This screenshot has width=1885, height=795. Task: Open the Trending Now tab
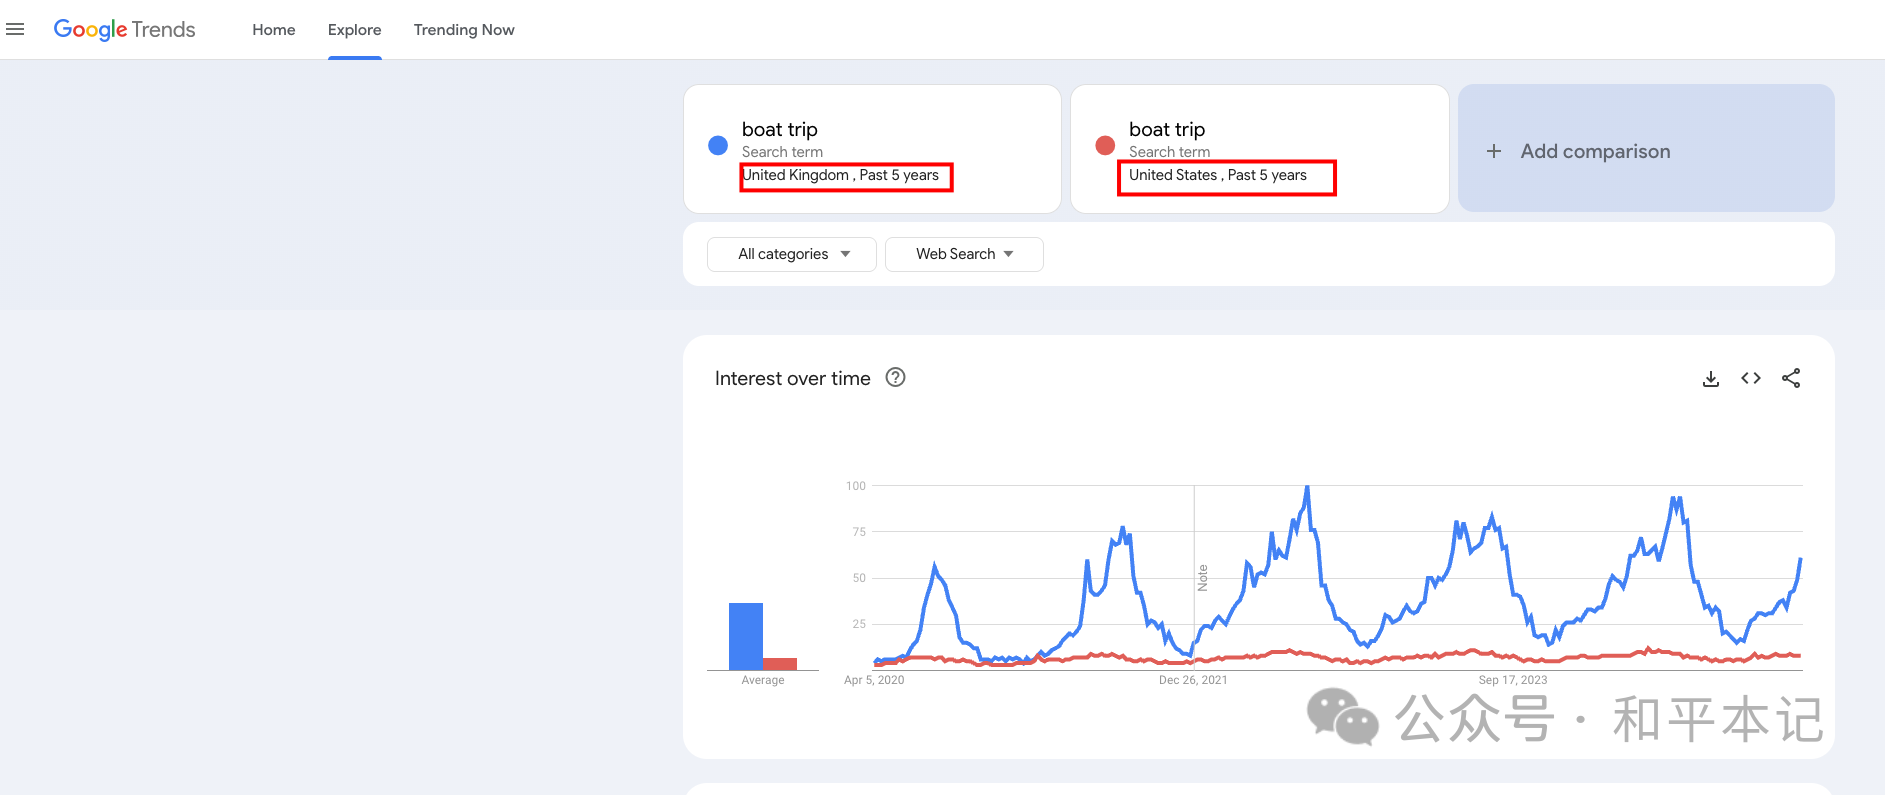pos(464,30)
